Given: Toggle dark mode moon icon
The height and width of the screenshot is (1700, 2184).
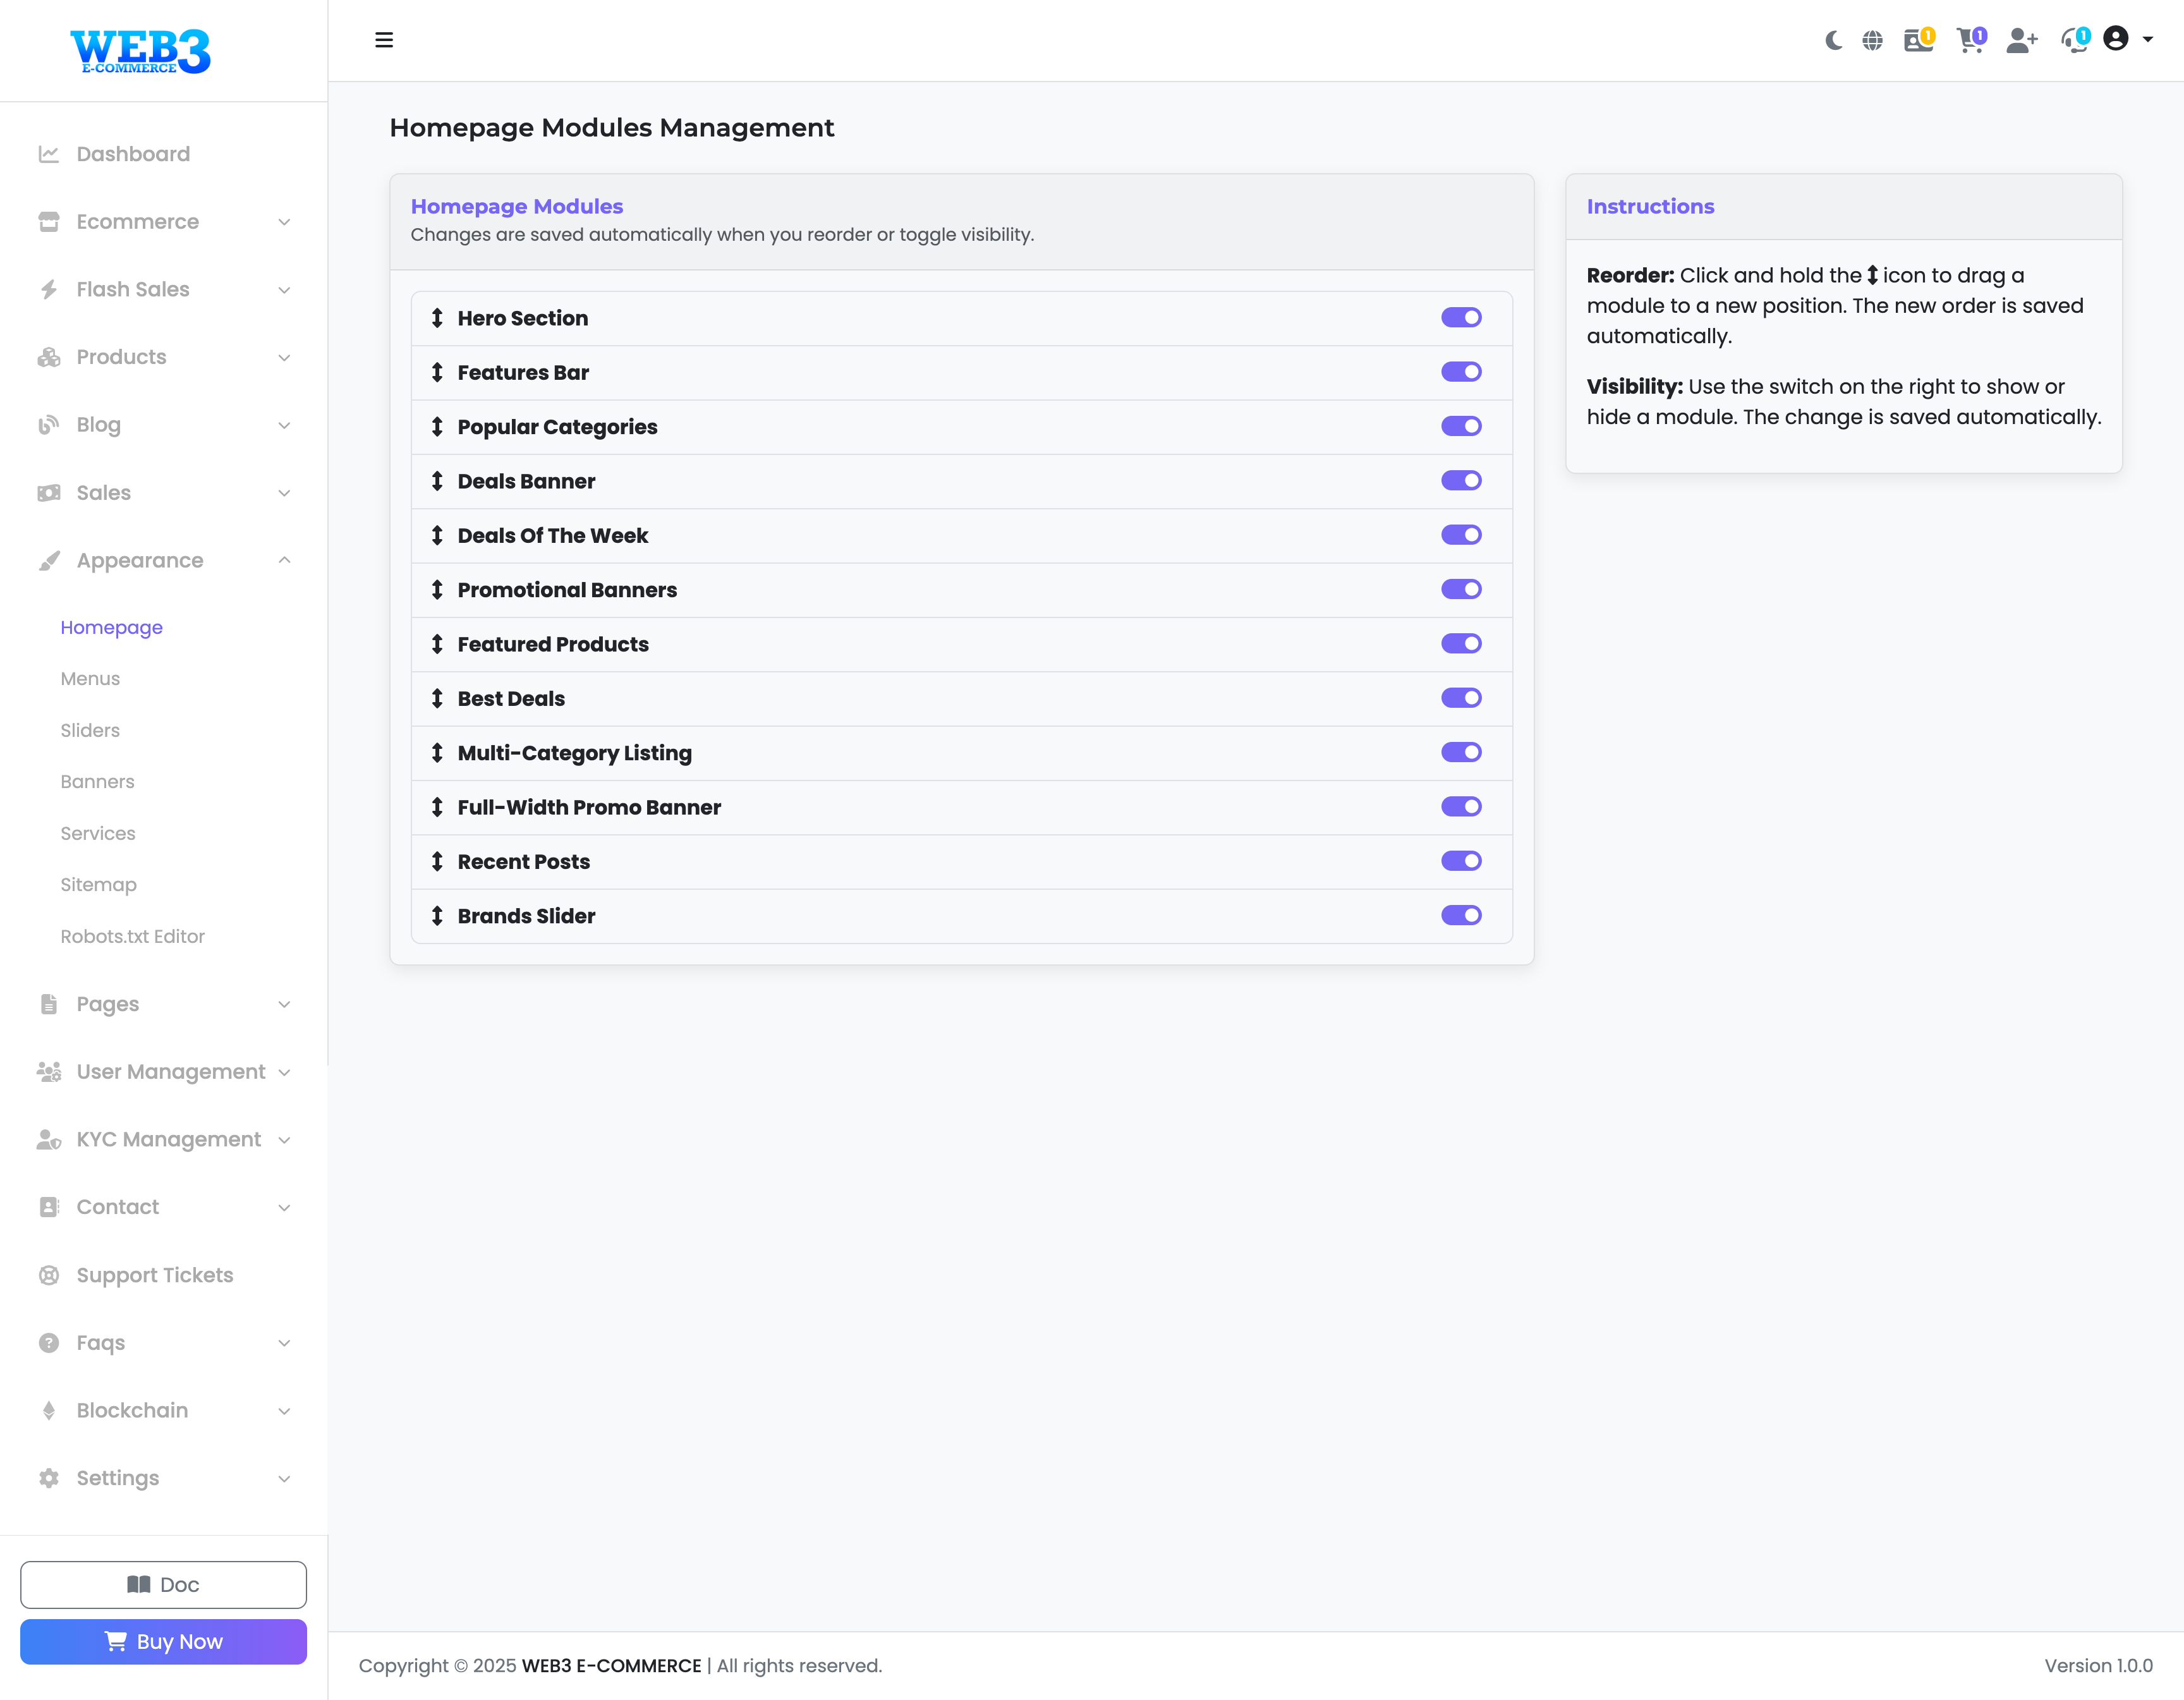Looking at the screenshot, I should [x=1833, y=40].
